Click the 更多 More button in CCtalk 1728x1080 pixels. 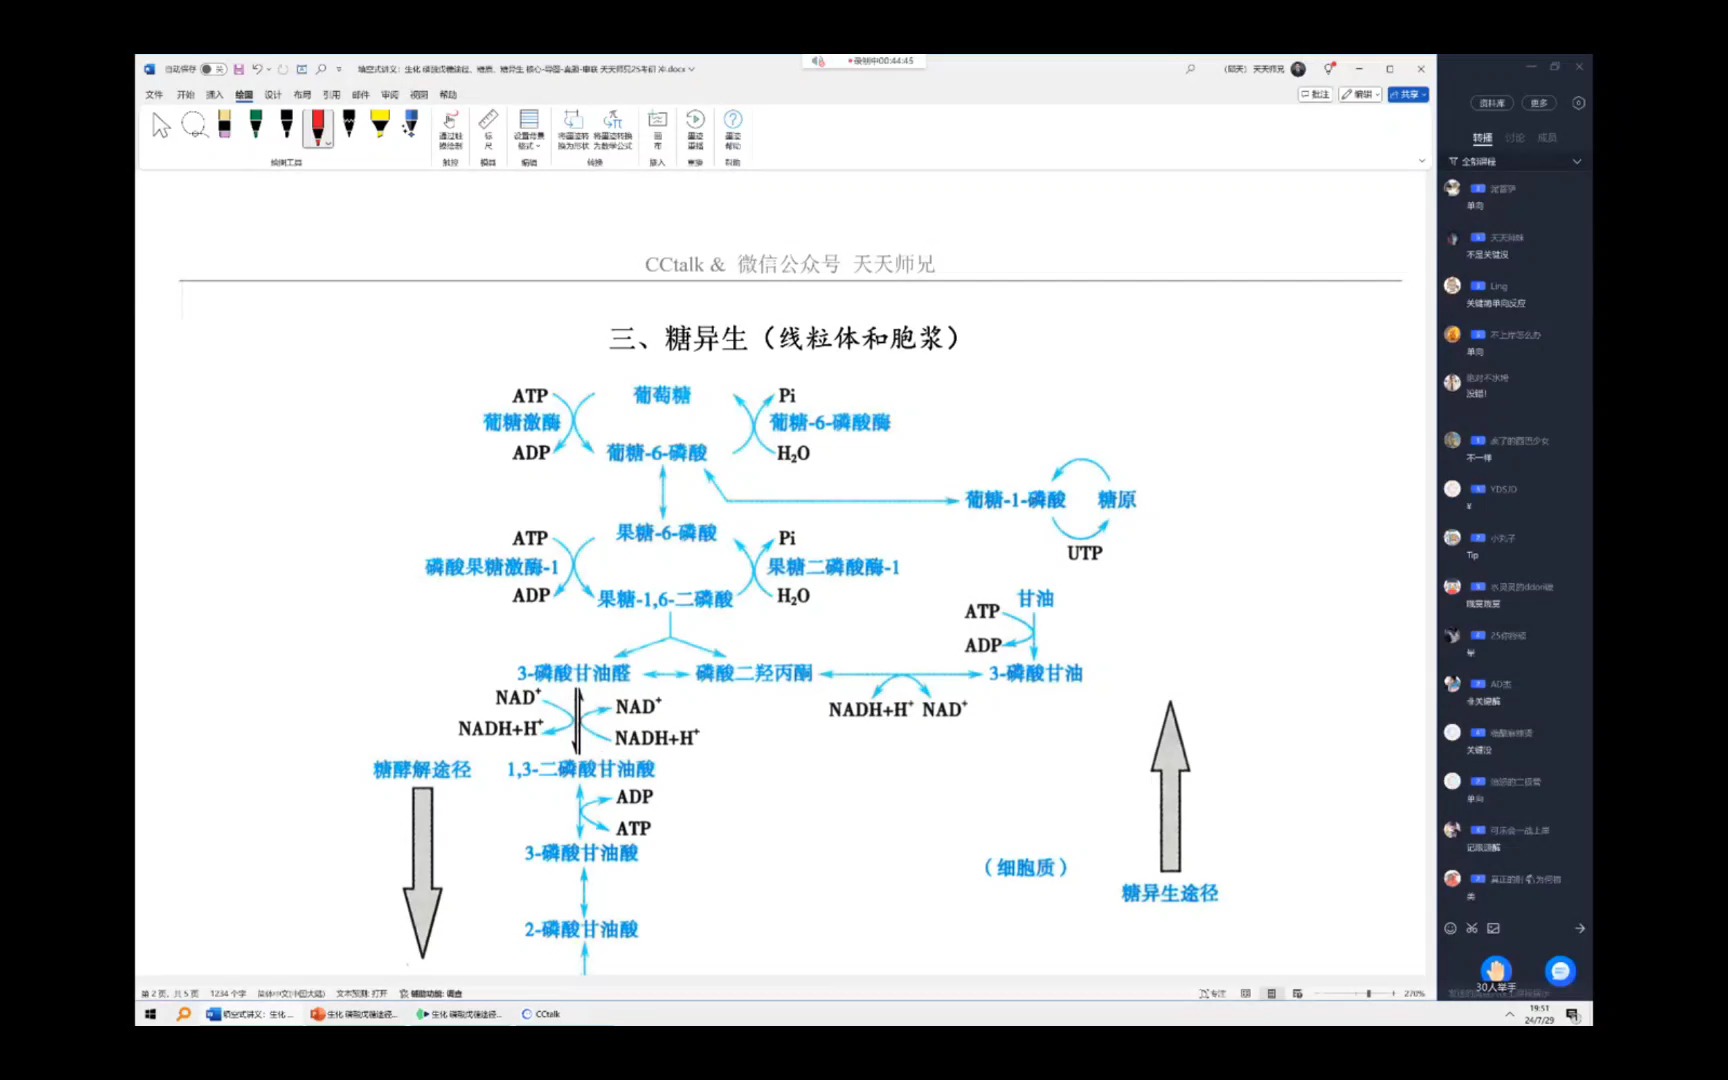coord(1539,103)
